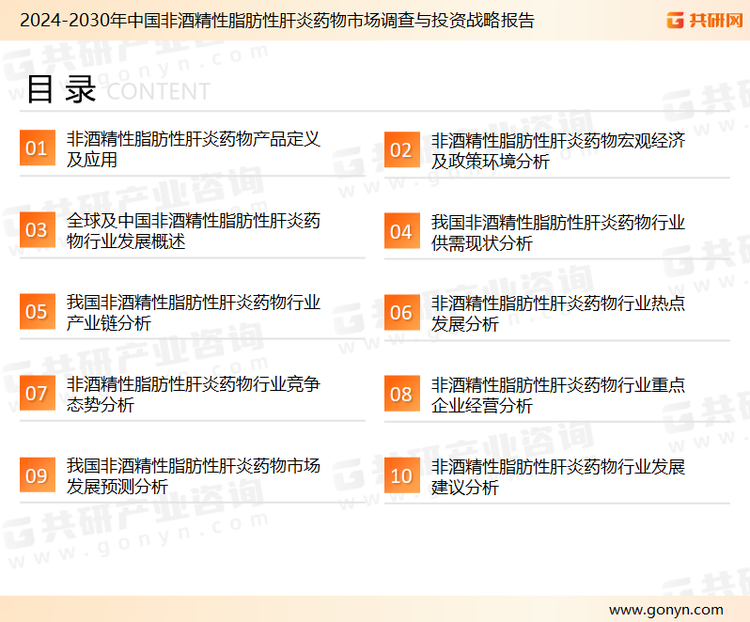Click the orange 02 chapter number box

click(402, 150)
